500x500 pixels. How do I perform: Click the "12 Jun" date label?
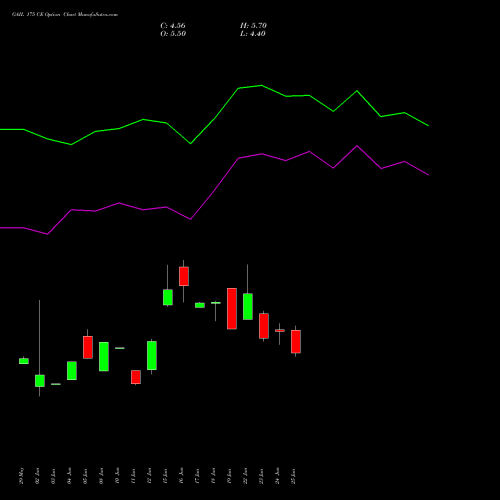point(150,476)
